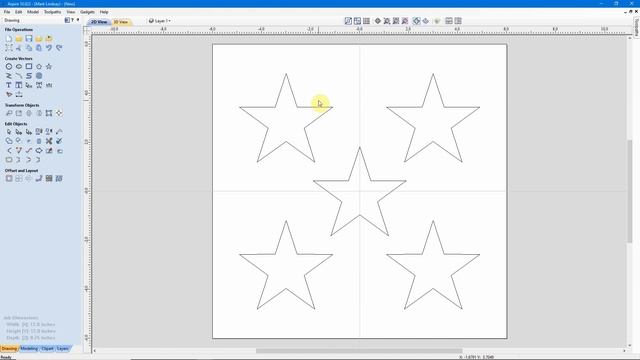The height and width of the screenshot is (360, 640).
Task: Open the Edit menu
Action: pos(18,12)
